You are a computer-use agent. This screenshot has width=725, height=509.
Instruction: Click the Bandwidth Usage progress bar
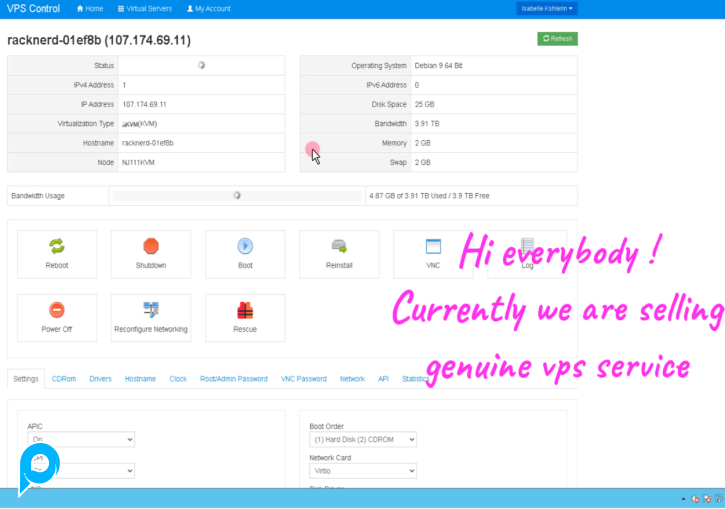click(236, 196)
